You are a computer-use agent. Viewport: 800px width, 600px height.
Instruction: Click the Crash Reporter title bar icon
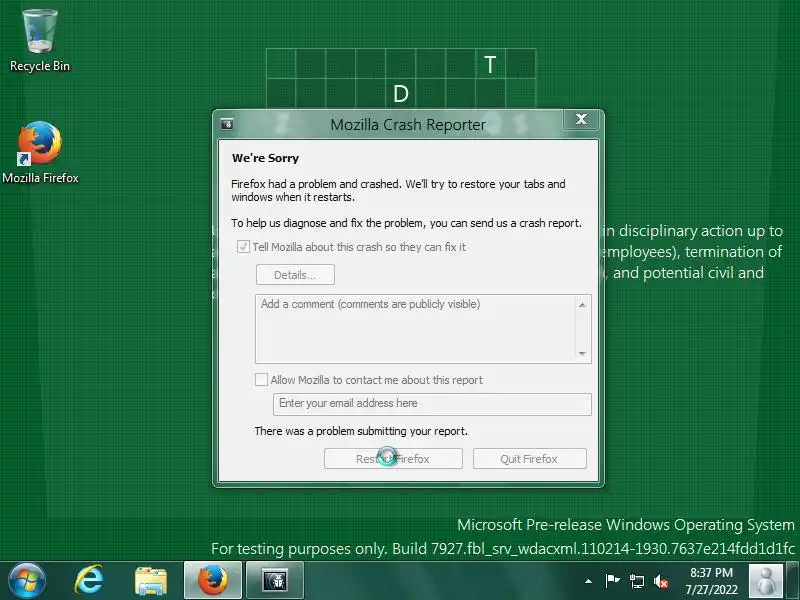pyautogui.click(x=227, y=124)
